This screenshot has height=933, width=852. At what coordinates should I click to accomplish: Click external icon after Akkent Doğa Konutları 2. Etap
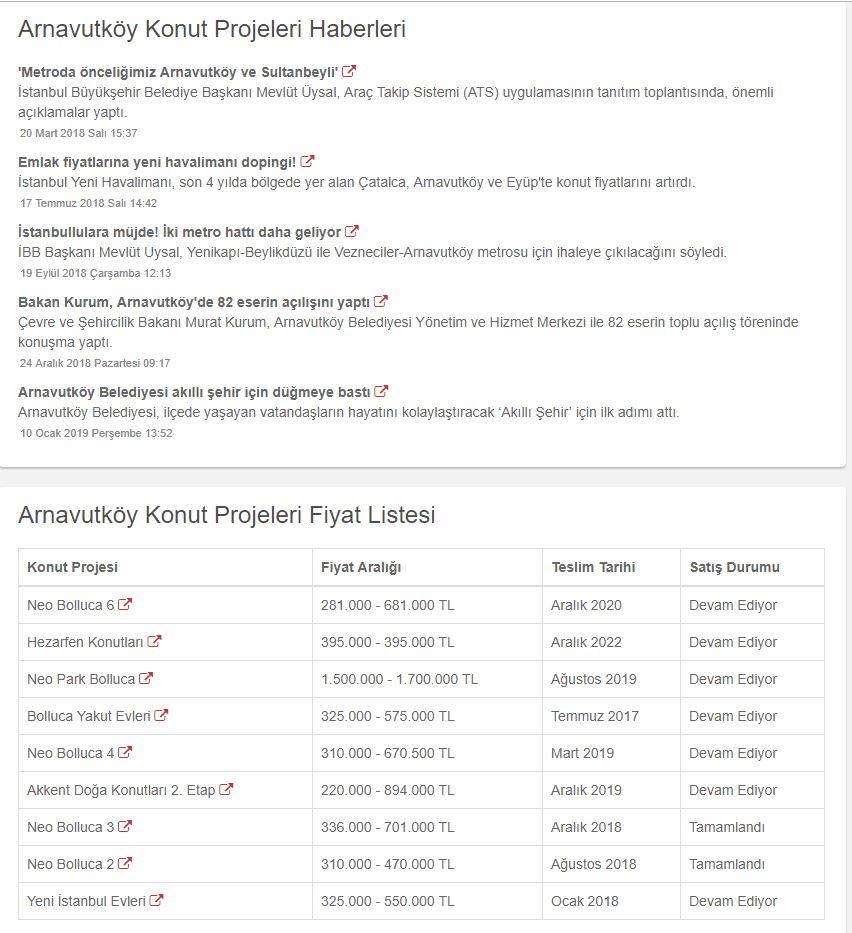click(x=226, y=790)
